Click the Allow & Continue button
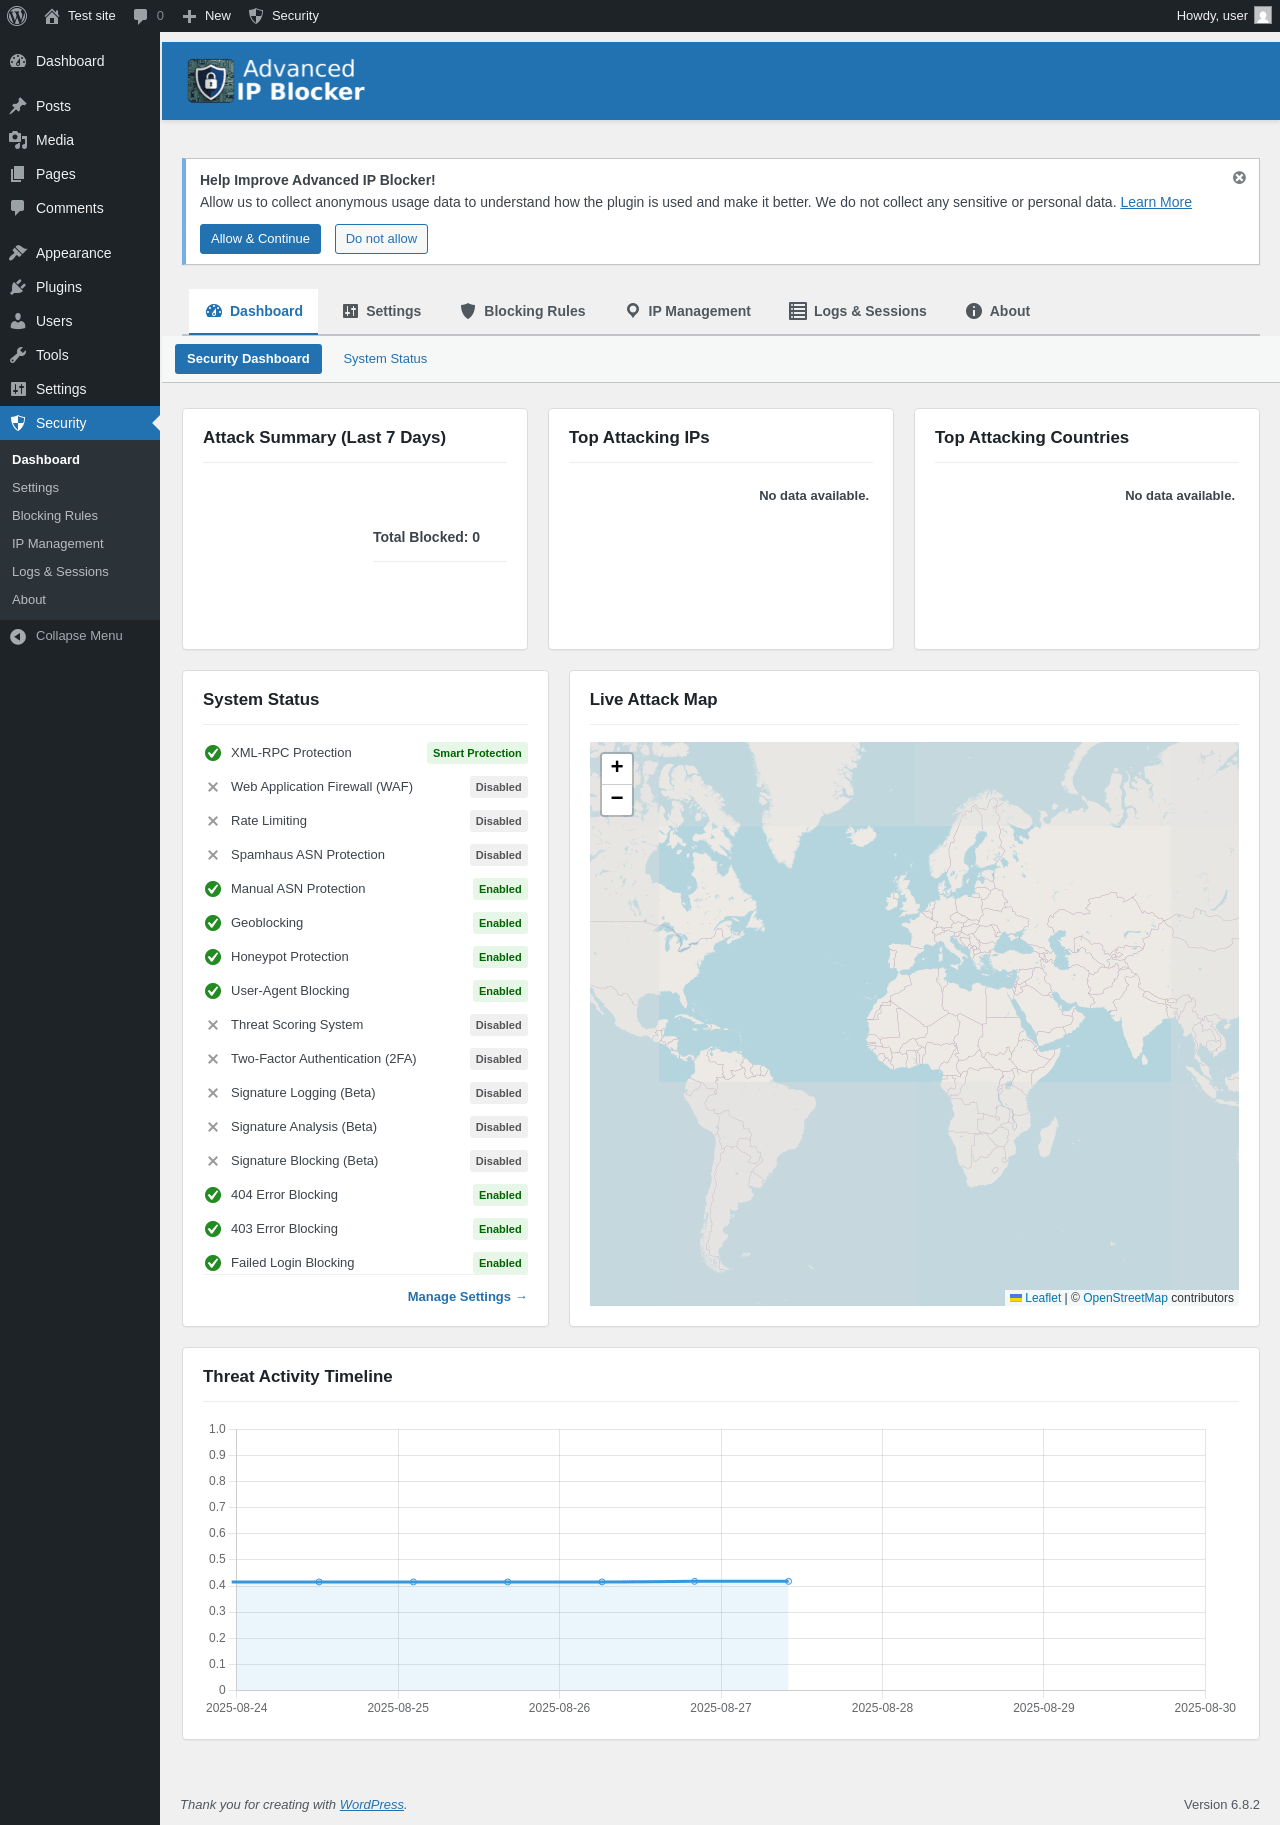Image resolution: width=1280 pixels, height=1825 pixels. coord(260,239)
